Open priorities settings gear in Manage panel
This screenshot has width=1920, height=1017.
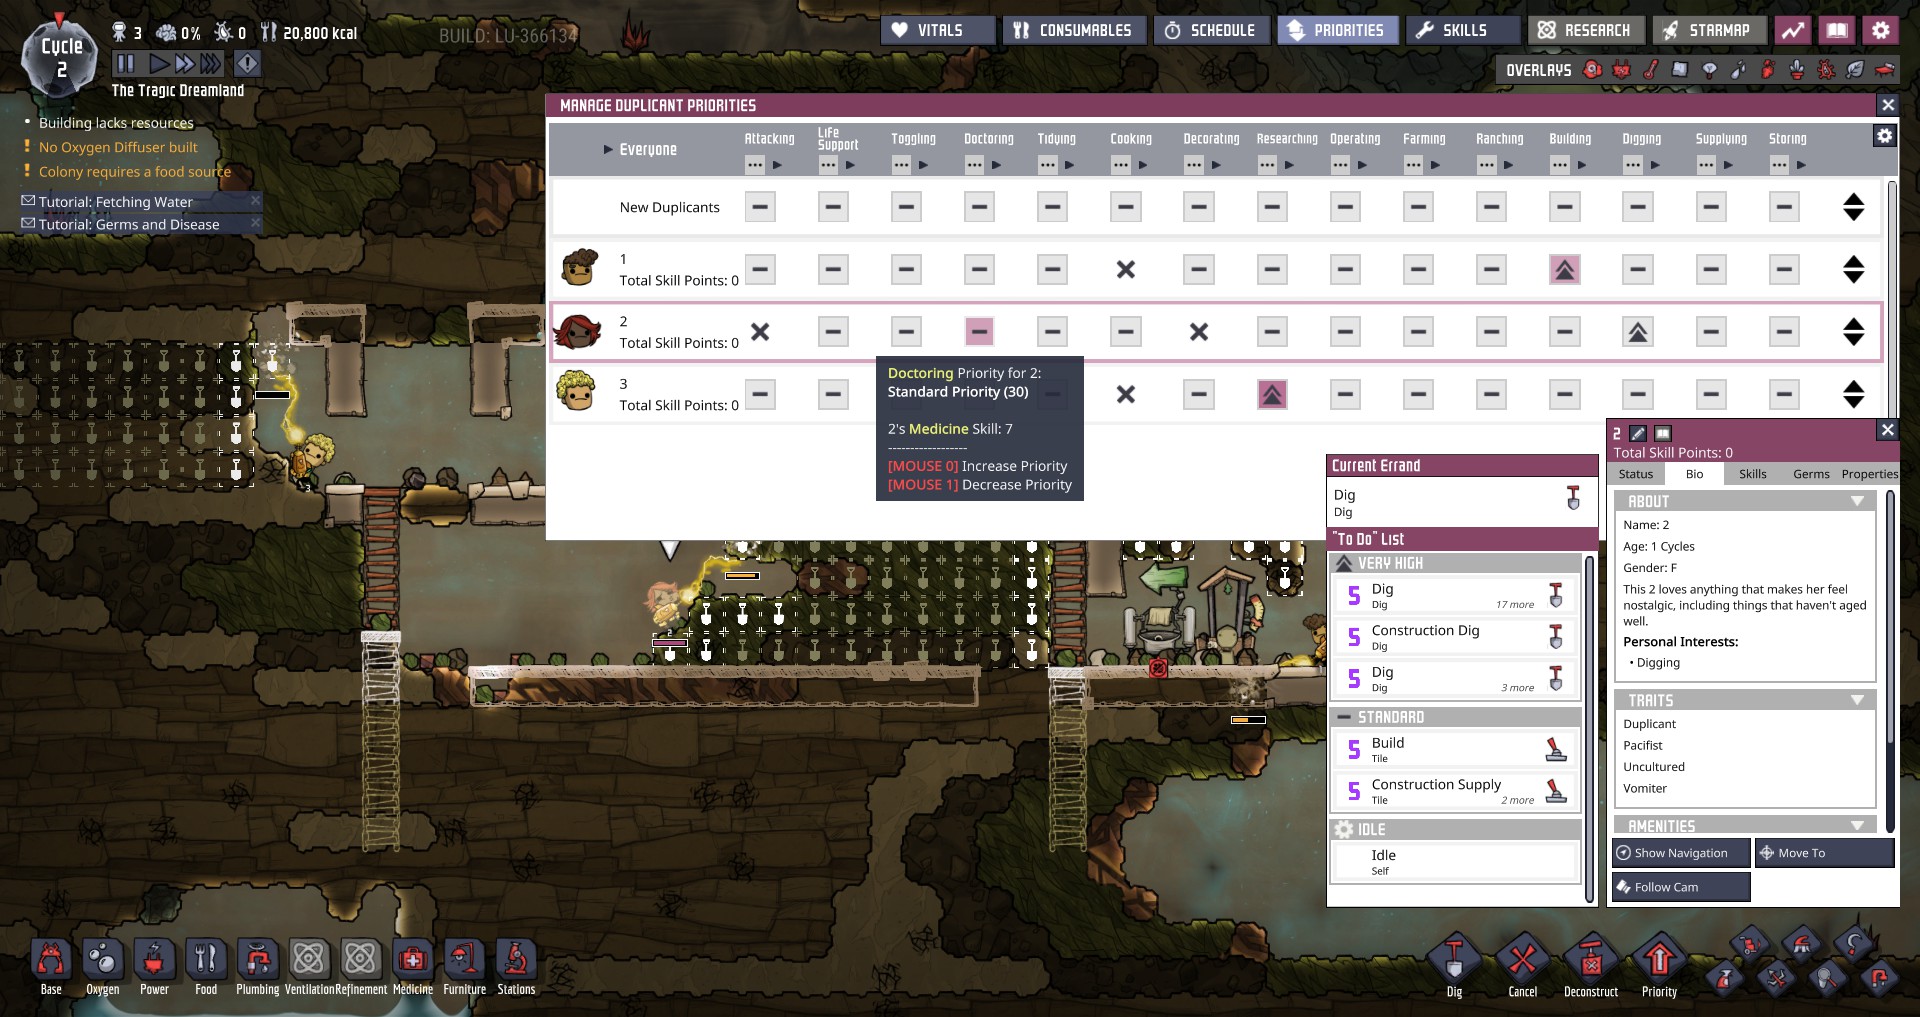point(1884,135)
